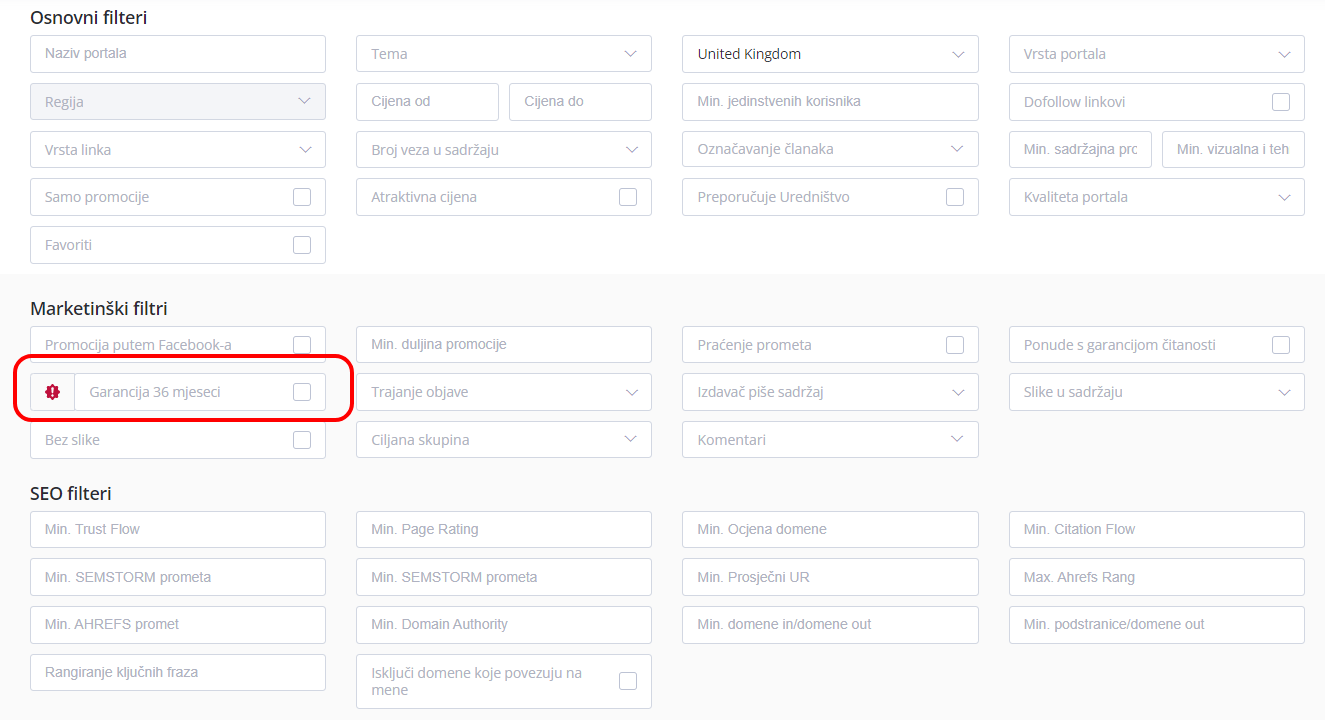Click the Min. Trust Flow field
1325x720 pixels.
[x=177, y=529]
